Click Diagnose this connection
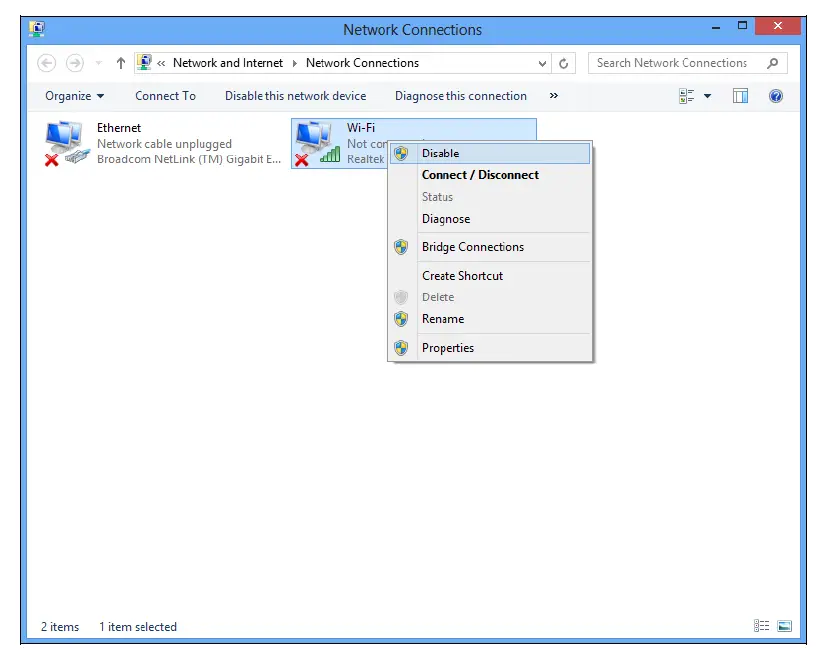 pos(461,96)
